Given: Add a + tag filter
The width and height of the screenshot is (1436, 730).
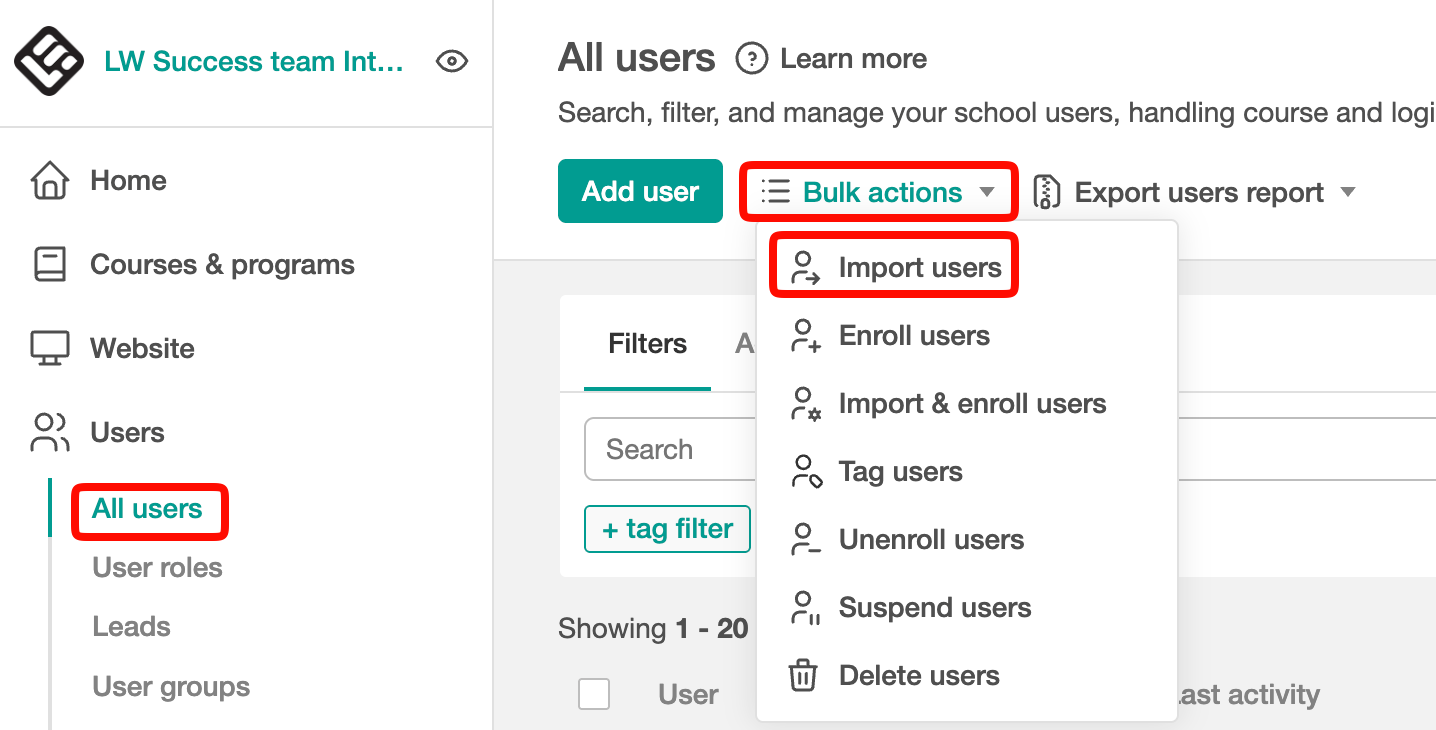Looking at the screenshot, I should click(x=667, y=529).
